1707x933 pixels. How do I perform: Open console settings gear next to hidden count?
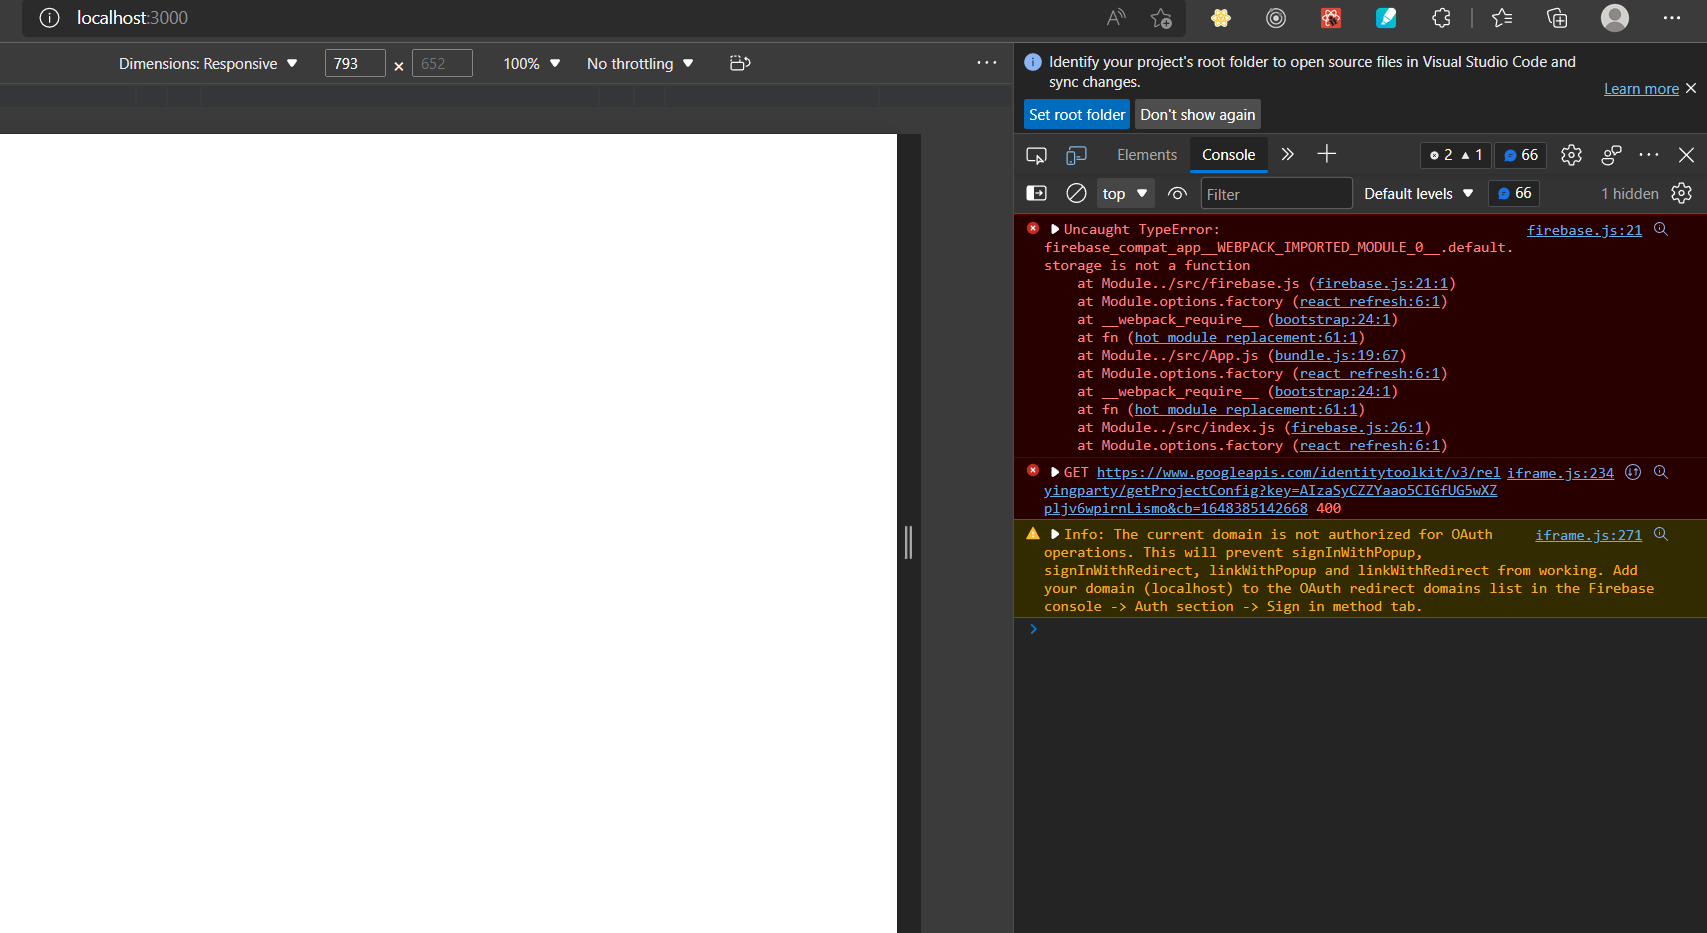pyautogui.click(x=1682, y=193)
